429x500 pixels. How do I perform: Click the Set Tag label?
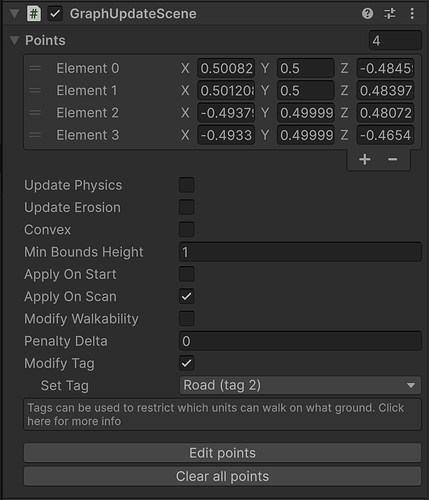point(65,386)
